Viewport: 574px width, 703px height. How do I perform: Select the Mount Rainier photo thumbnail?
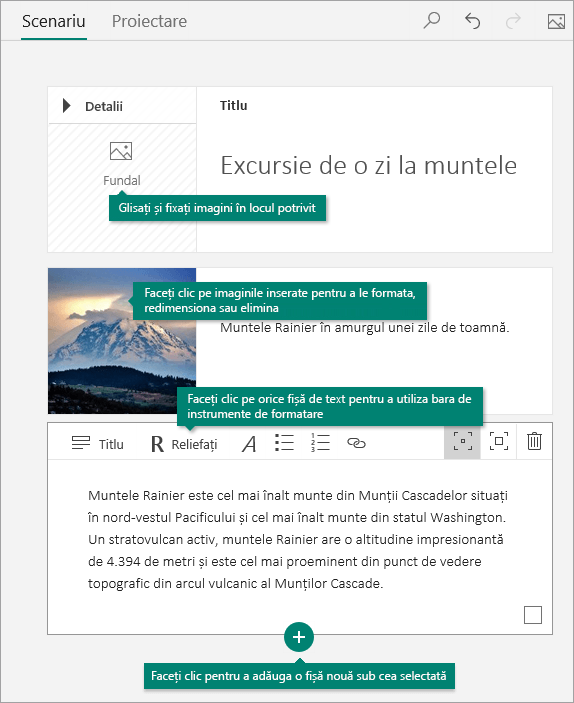coord(122,341)
